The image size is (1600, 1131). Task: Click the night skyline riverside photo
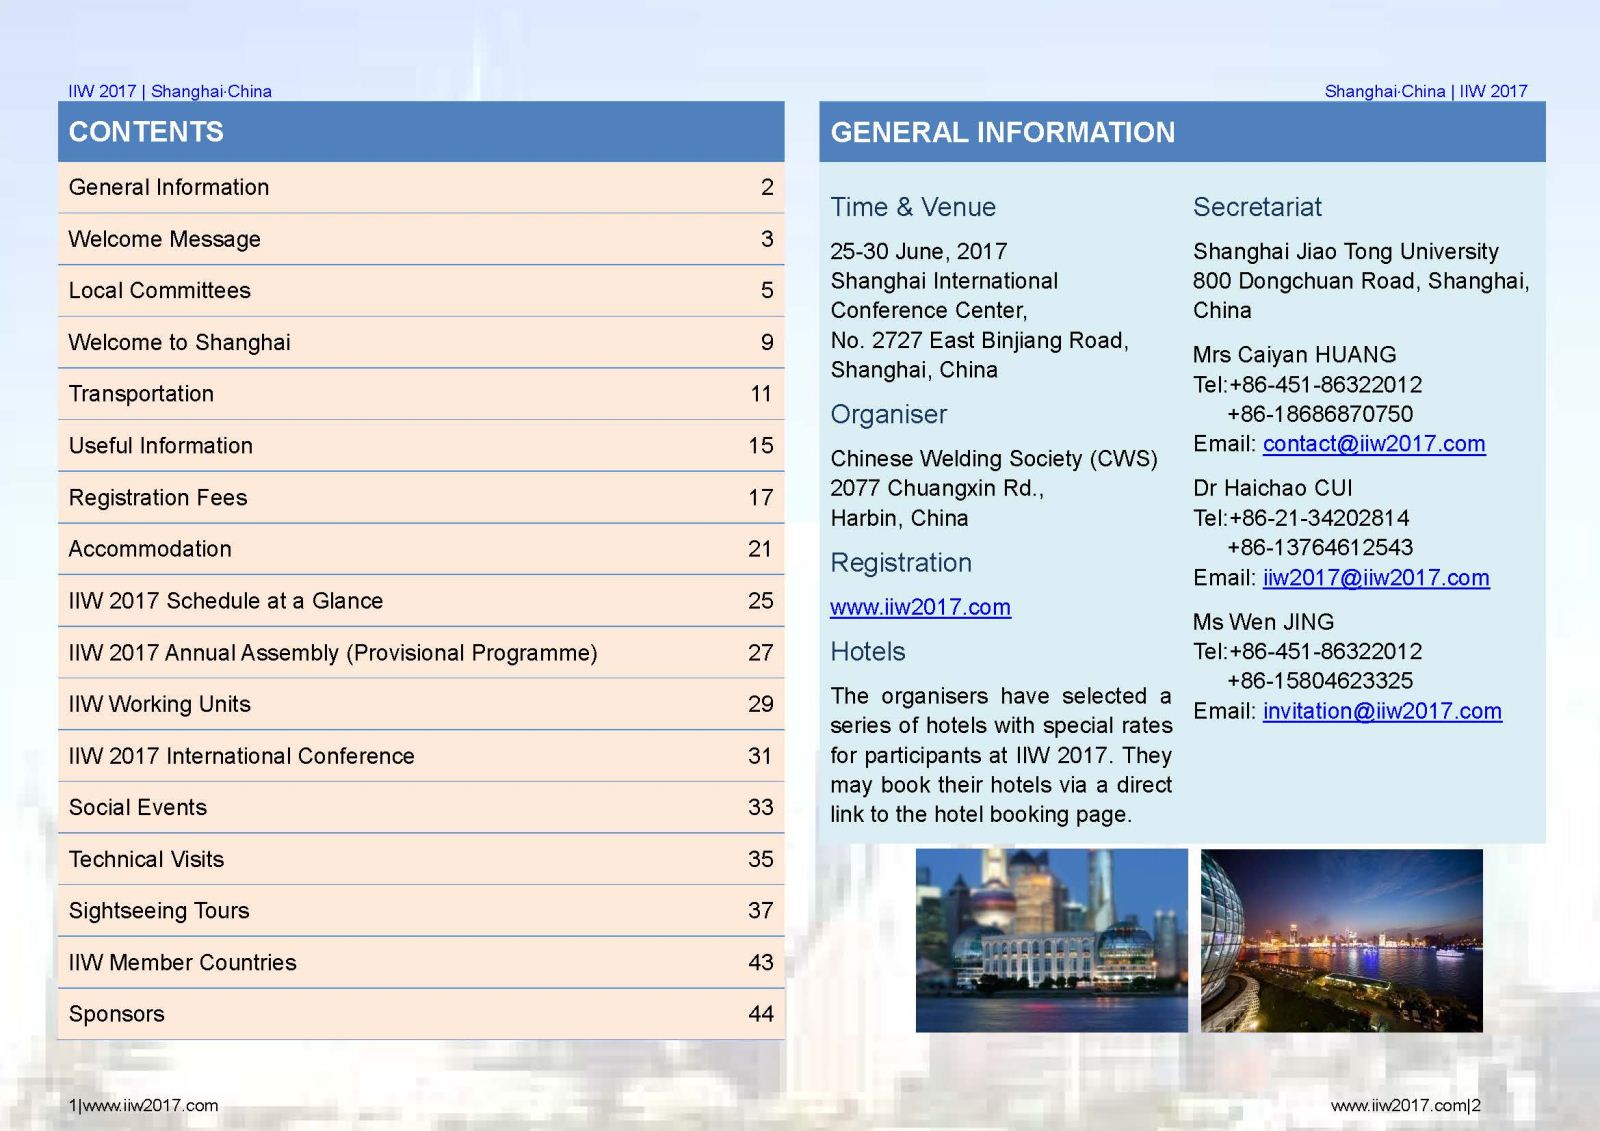point(1341,940)
